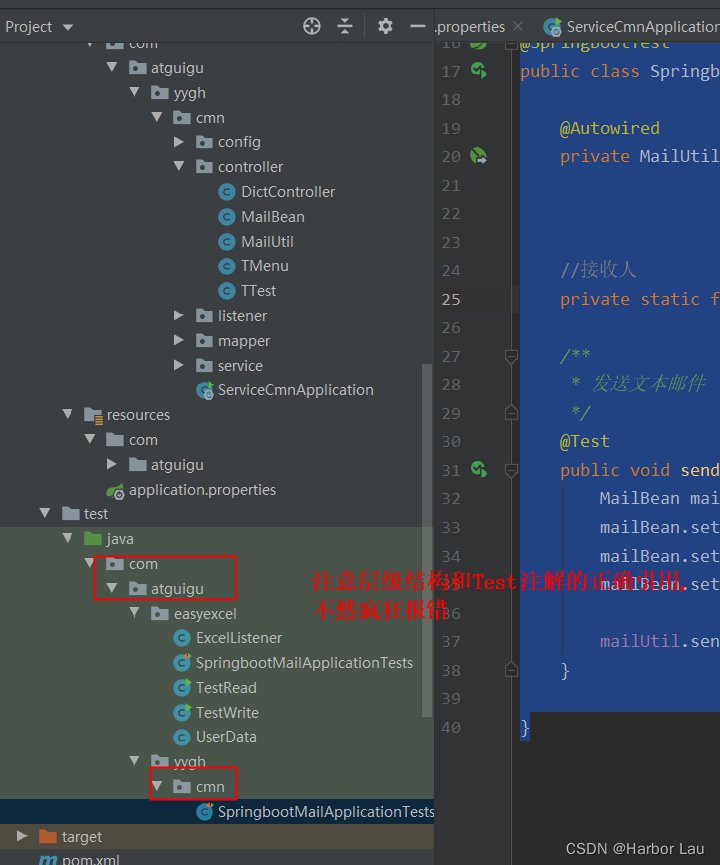Image resolution: width=720 pixels, height=865 pixels.
Task: Open the MailBean class
Action: 273,217
